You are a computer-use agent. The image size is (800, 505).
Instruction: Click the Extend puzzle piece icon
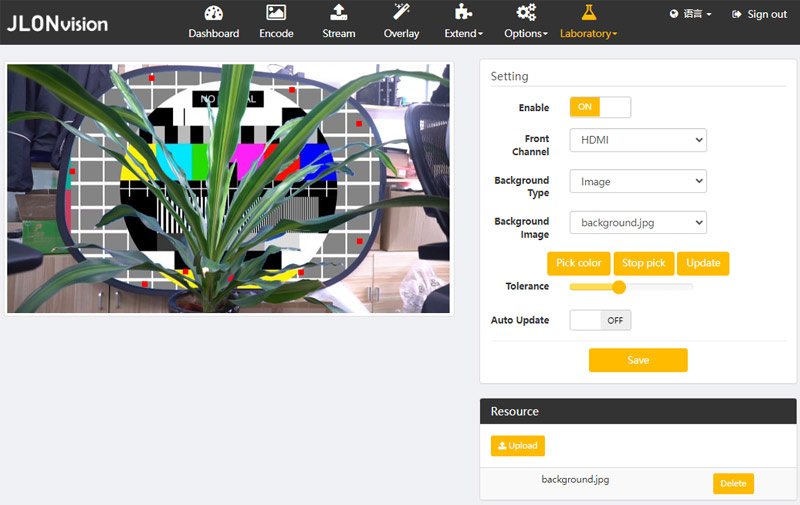pyautogui.click(x=463, y=13)
